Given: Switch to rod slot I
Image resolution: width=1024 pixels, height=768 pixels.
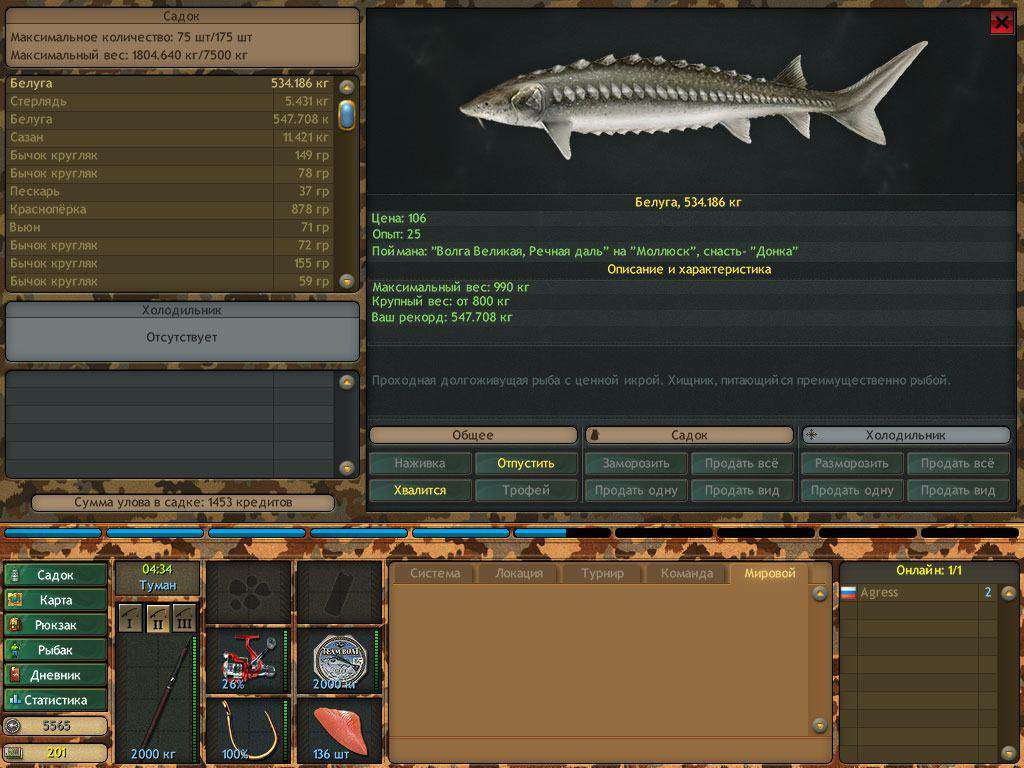Looking at the screenshot, I should coord(130,617).
